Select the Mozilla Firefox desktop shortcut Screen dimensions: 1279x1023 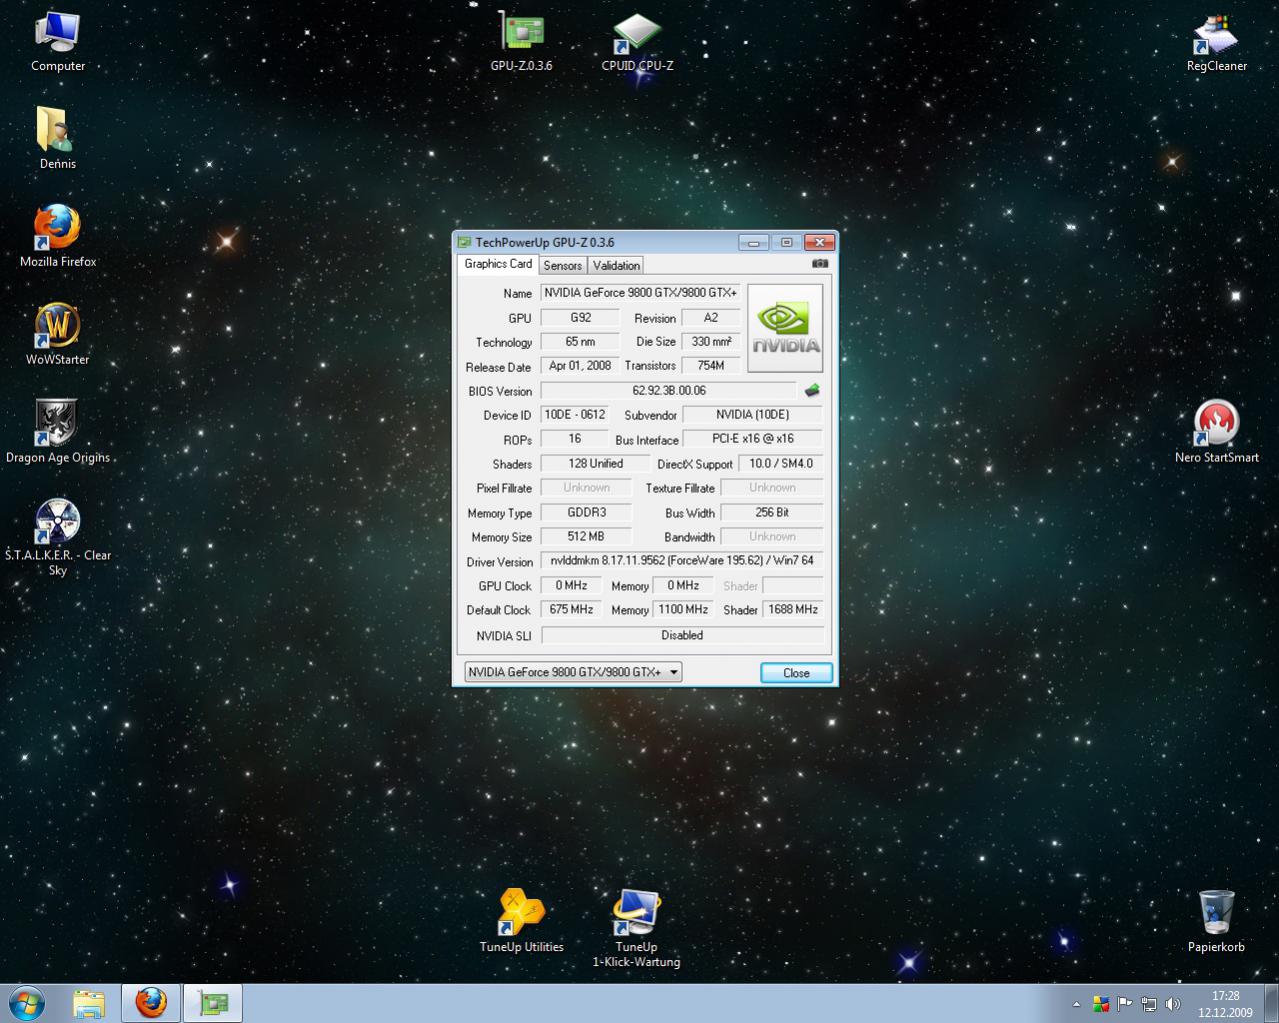click(58, 237)
